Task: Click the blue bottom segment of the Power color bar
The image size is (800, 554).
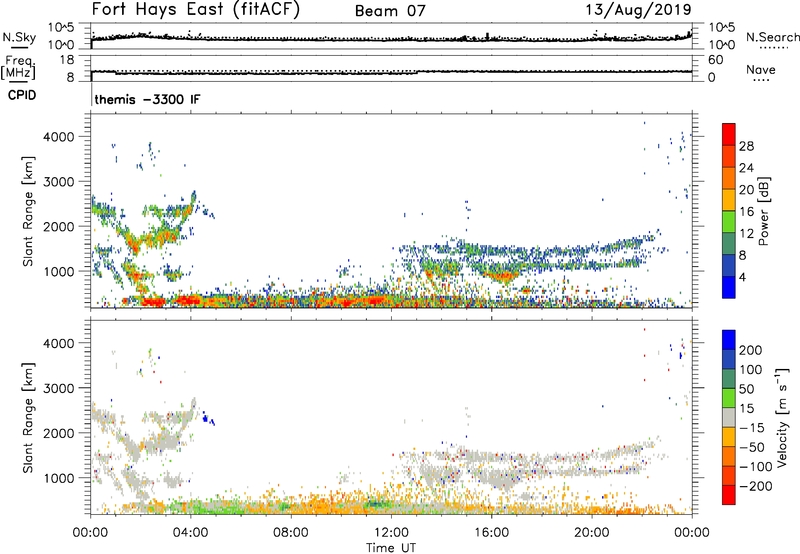Action: coord(729,287)
